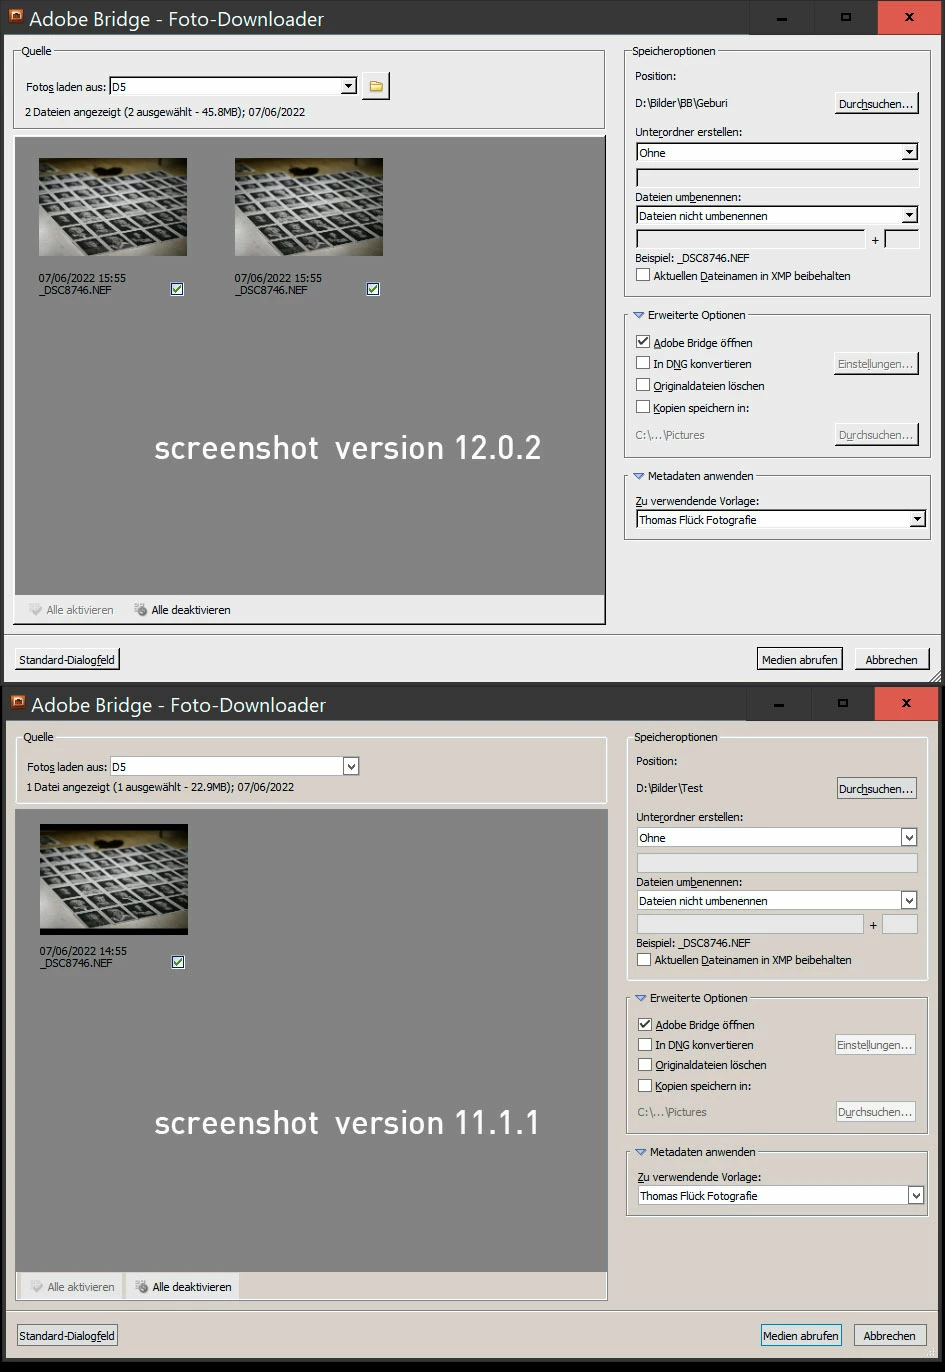The width and height of the screenshot is (945, 1372).
Task: Select the first photo thumbnail in version 12.0.2 window
Action: pyautogui.click(x=113, y=207)
